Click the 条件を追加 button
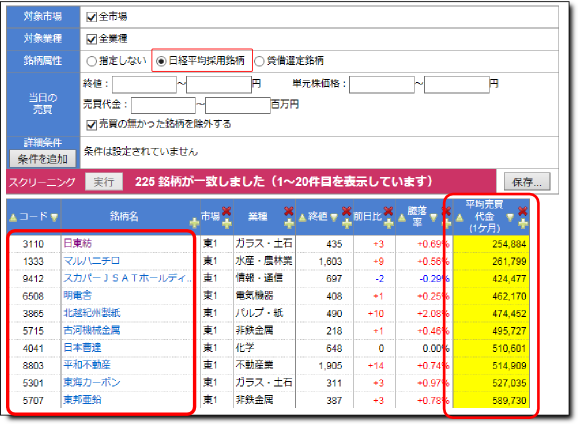 click(43, 159)
